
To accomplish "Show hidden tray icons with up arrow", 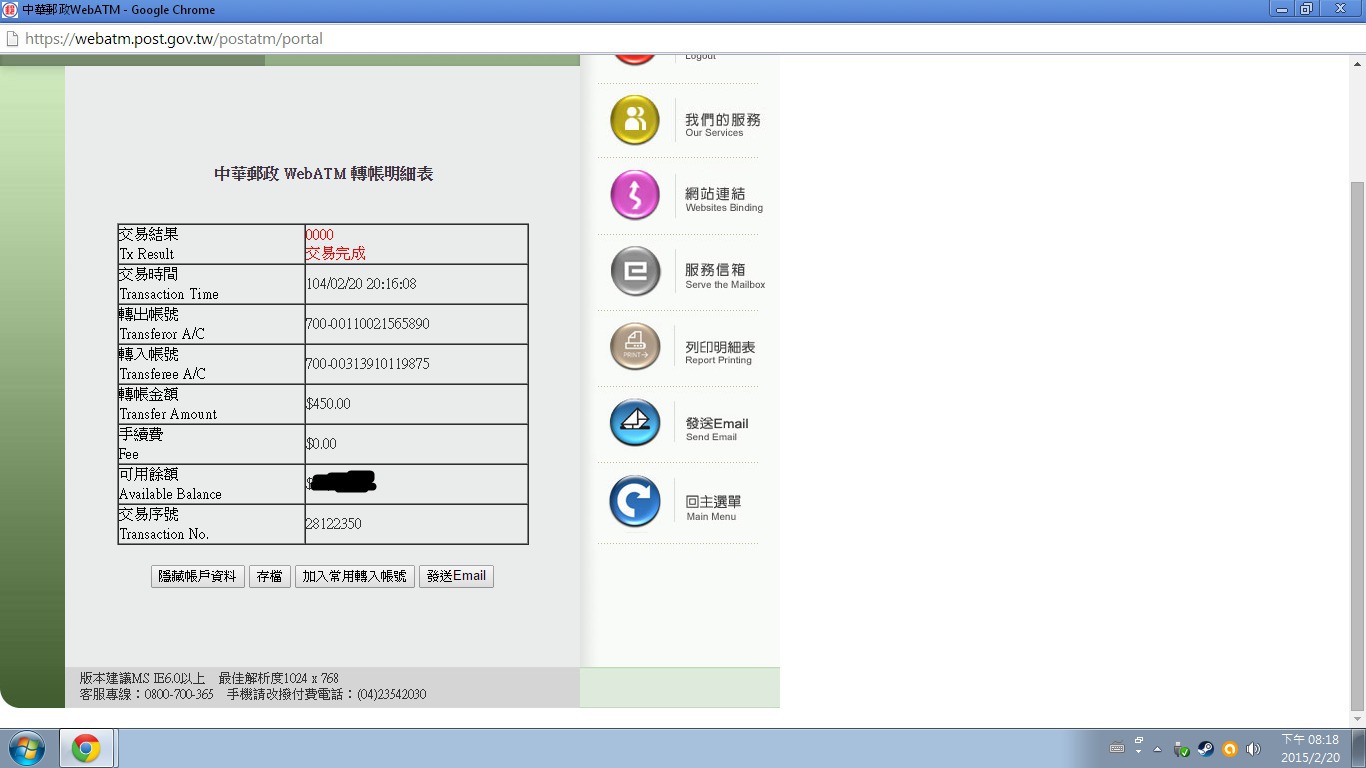I will coord(1158,749).
